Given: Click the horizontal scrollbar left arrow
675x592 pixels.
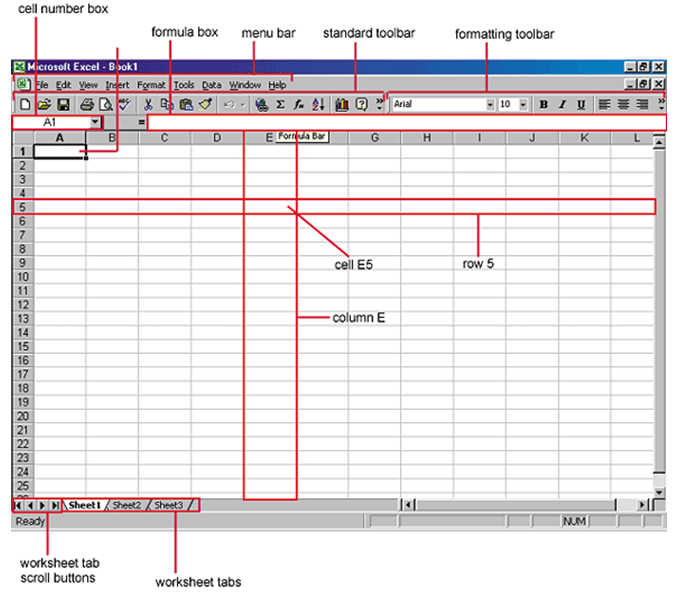Looking at the screenshot, I should pos(408,505).
